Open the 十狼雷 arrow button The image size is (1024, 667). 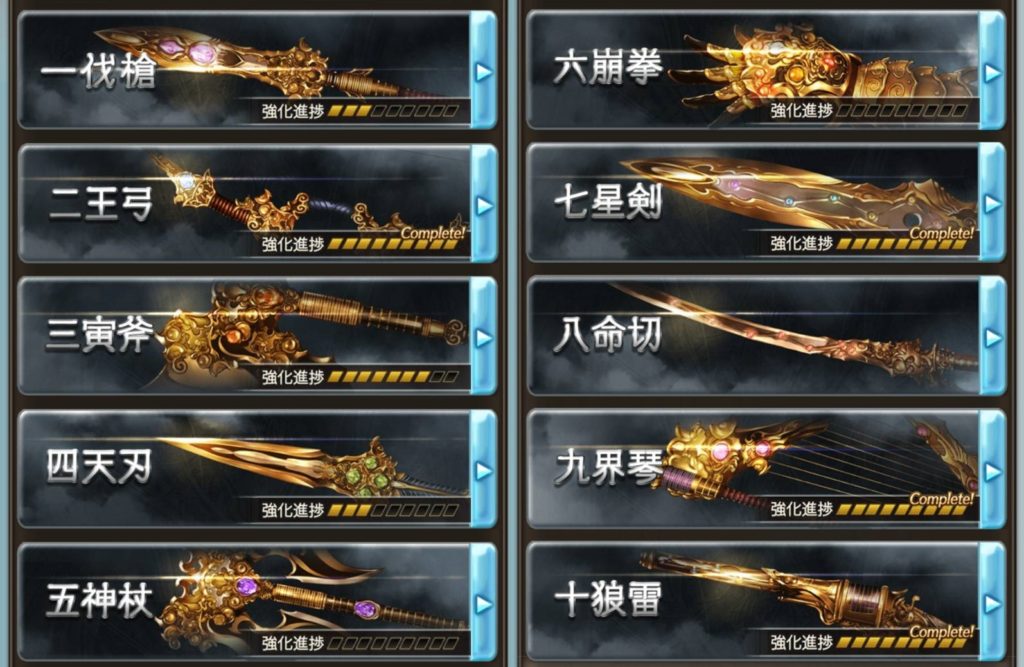[x=992, y=604]
